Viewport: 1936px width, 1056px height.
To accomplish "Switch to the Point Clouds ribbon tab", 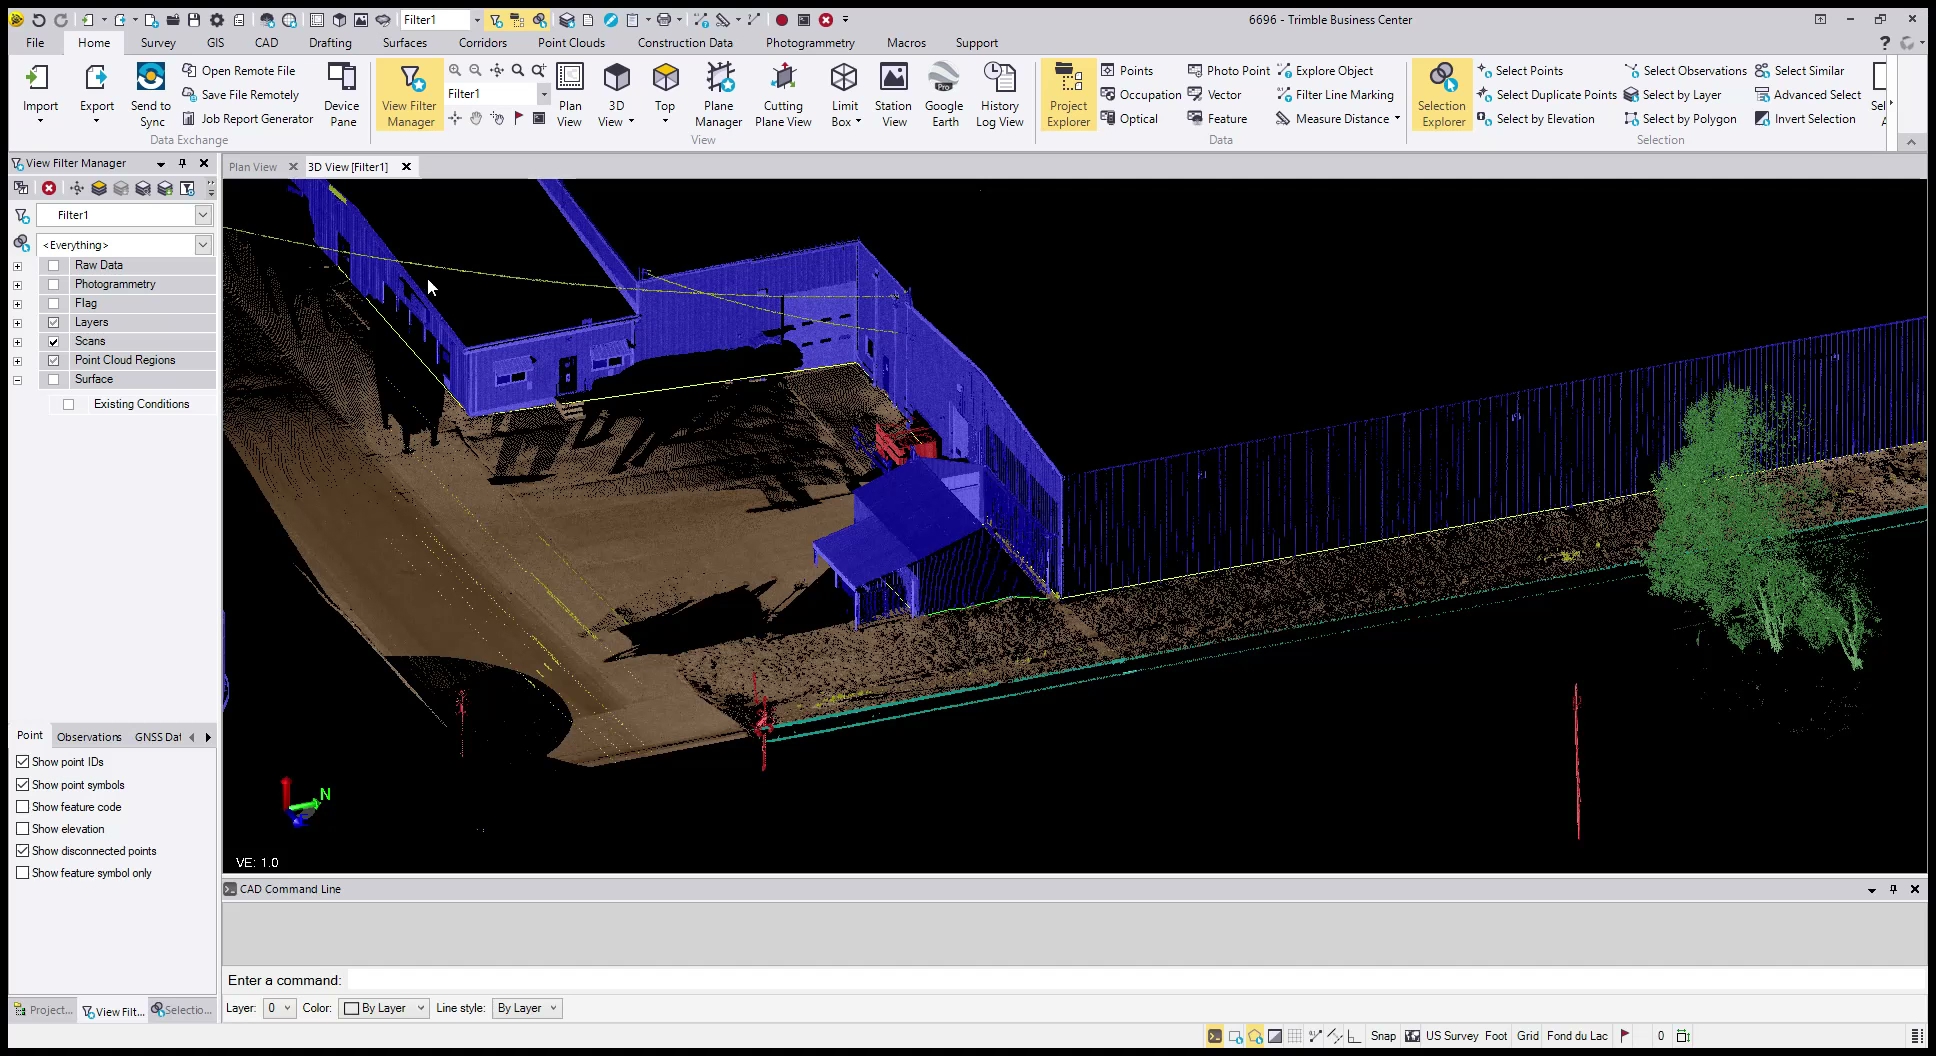I will click(571, 43).
